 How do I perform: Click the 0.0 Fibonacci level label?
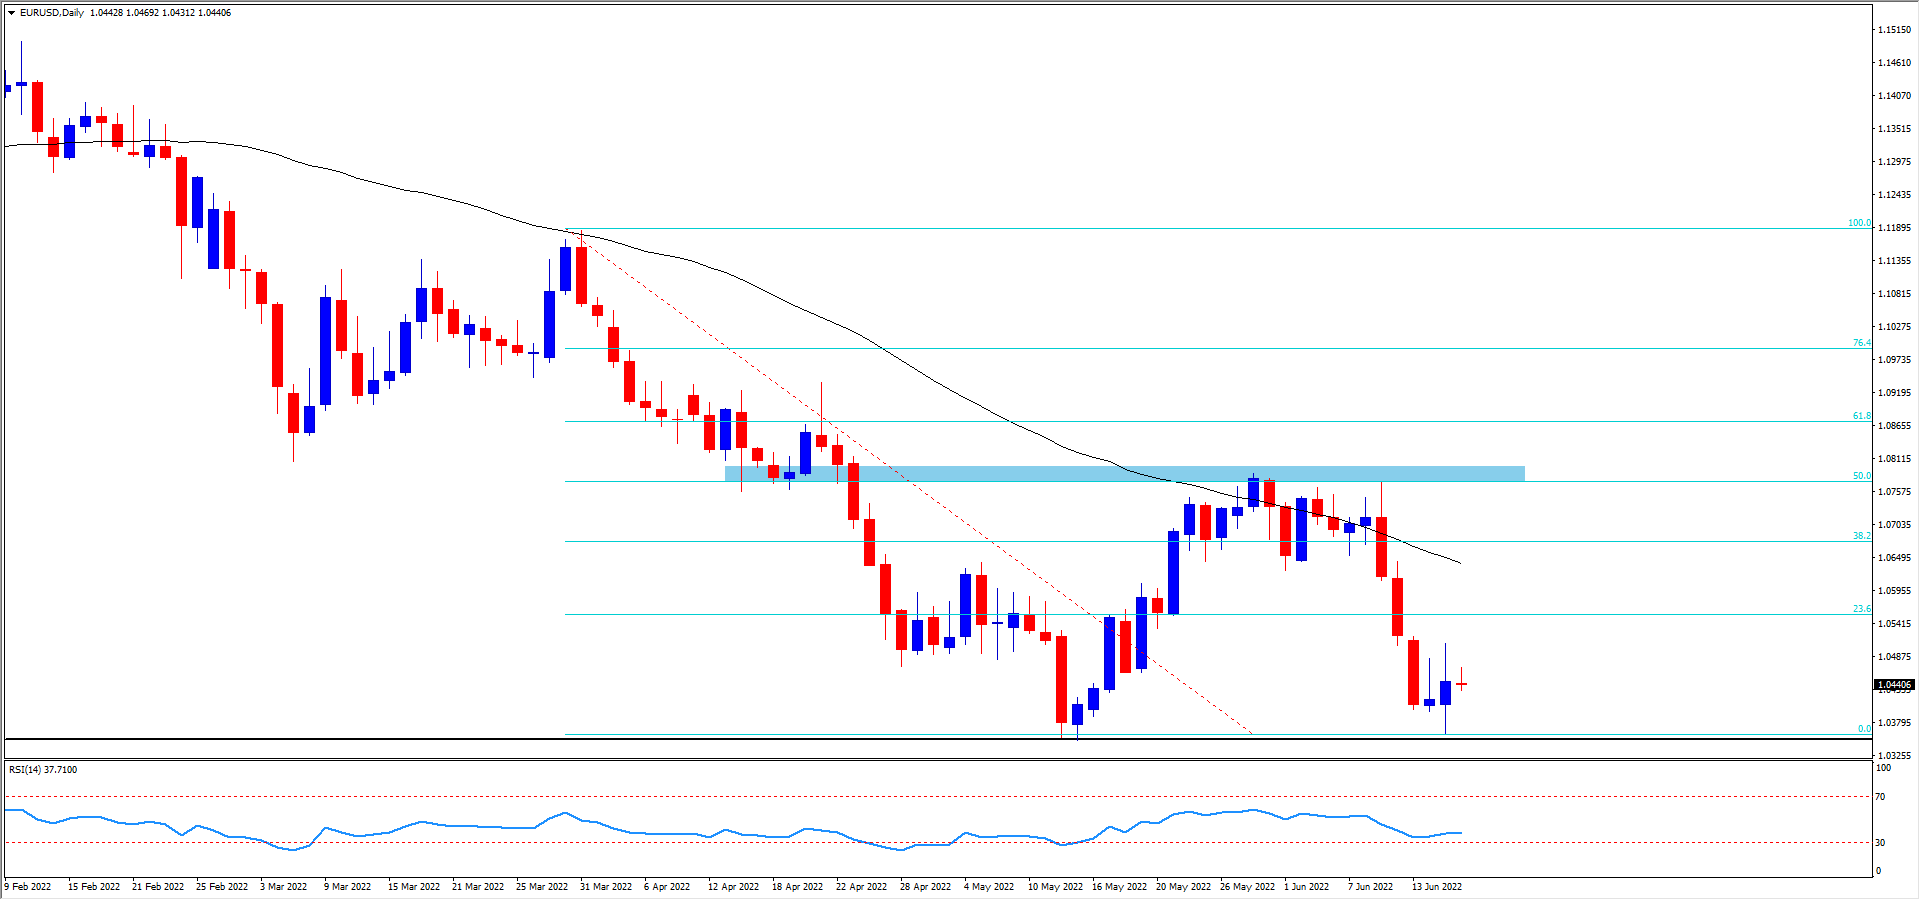click(x=1864, y=729)
